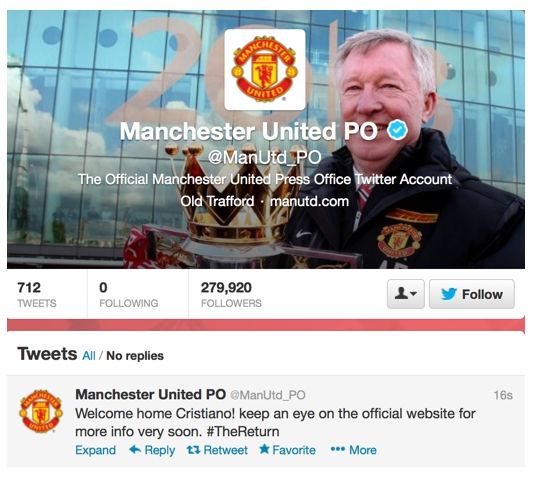Follow the Manchester United PO account

[x=472, y=294]
